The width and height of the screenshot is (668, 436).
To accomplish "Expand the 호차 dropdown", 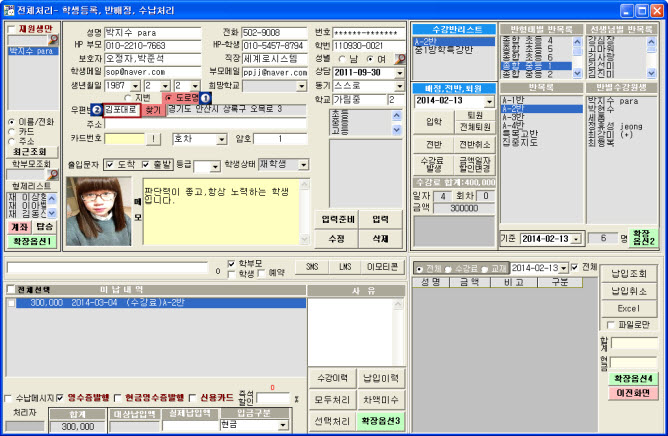I will pyautogui.click(x=221, y=139).
